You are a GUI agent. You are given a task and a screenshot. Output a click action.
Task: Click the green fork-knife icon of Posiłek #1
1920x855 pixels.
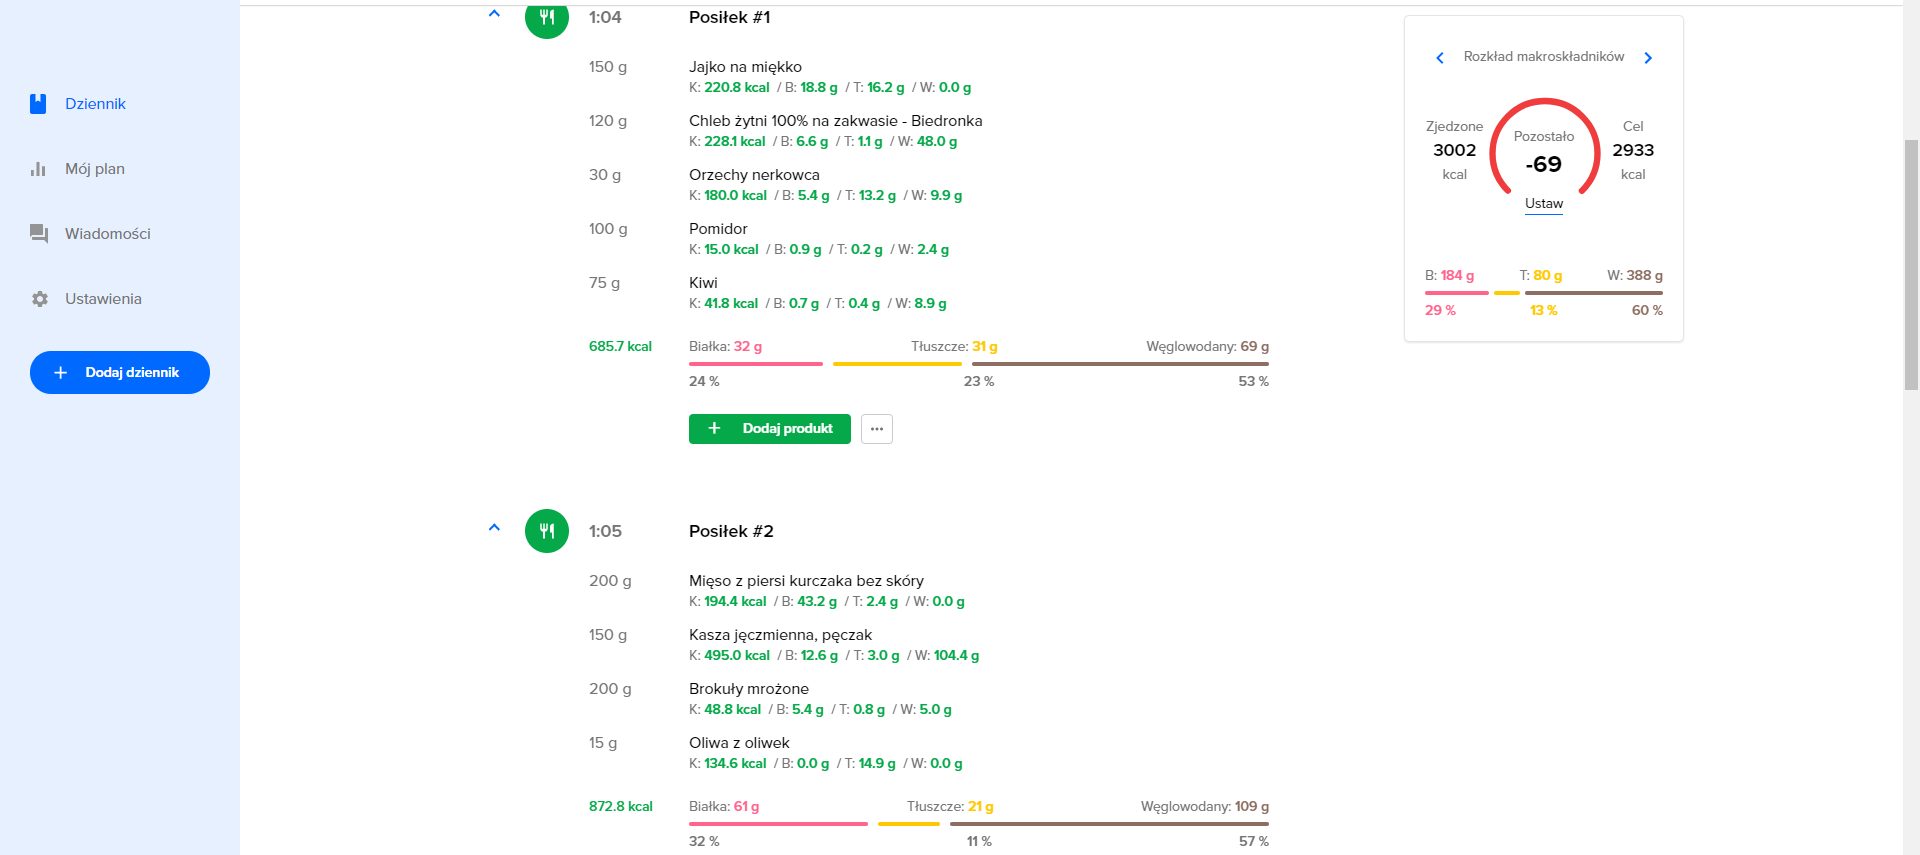(x=547, y=18)
